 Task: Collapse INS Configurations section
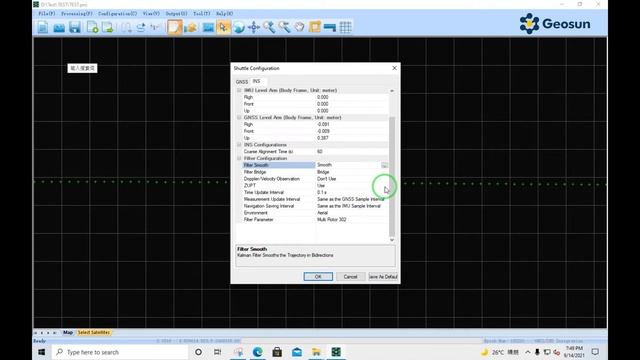239,145
